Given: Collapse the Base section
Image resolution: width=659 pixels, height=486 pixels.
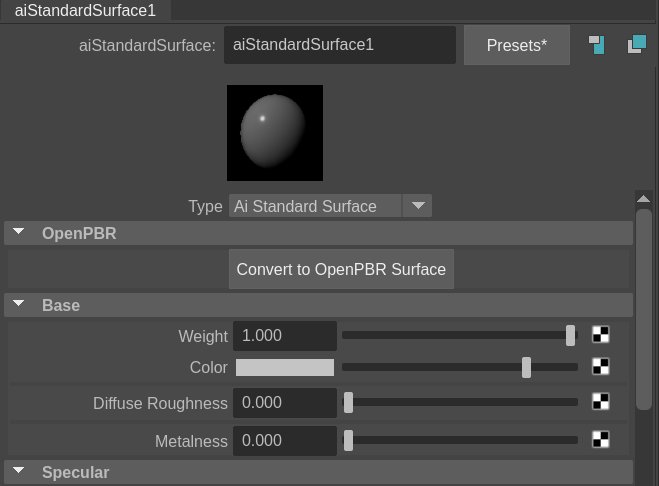Looking at the screenshot, I should click(x=18, y=304).
